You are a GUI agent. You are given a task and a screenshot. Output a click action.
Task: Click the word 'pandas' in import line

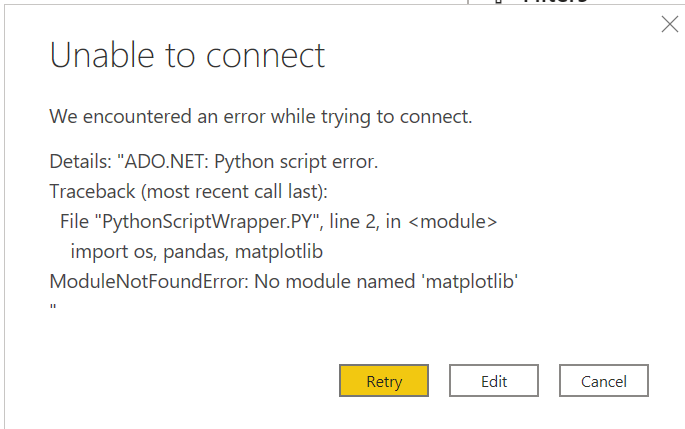195,252
